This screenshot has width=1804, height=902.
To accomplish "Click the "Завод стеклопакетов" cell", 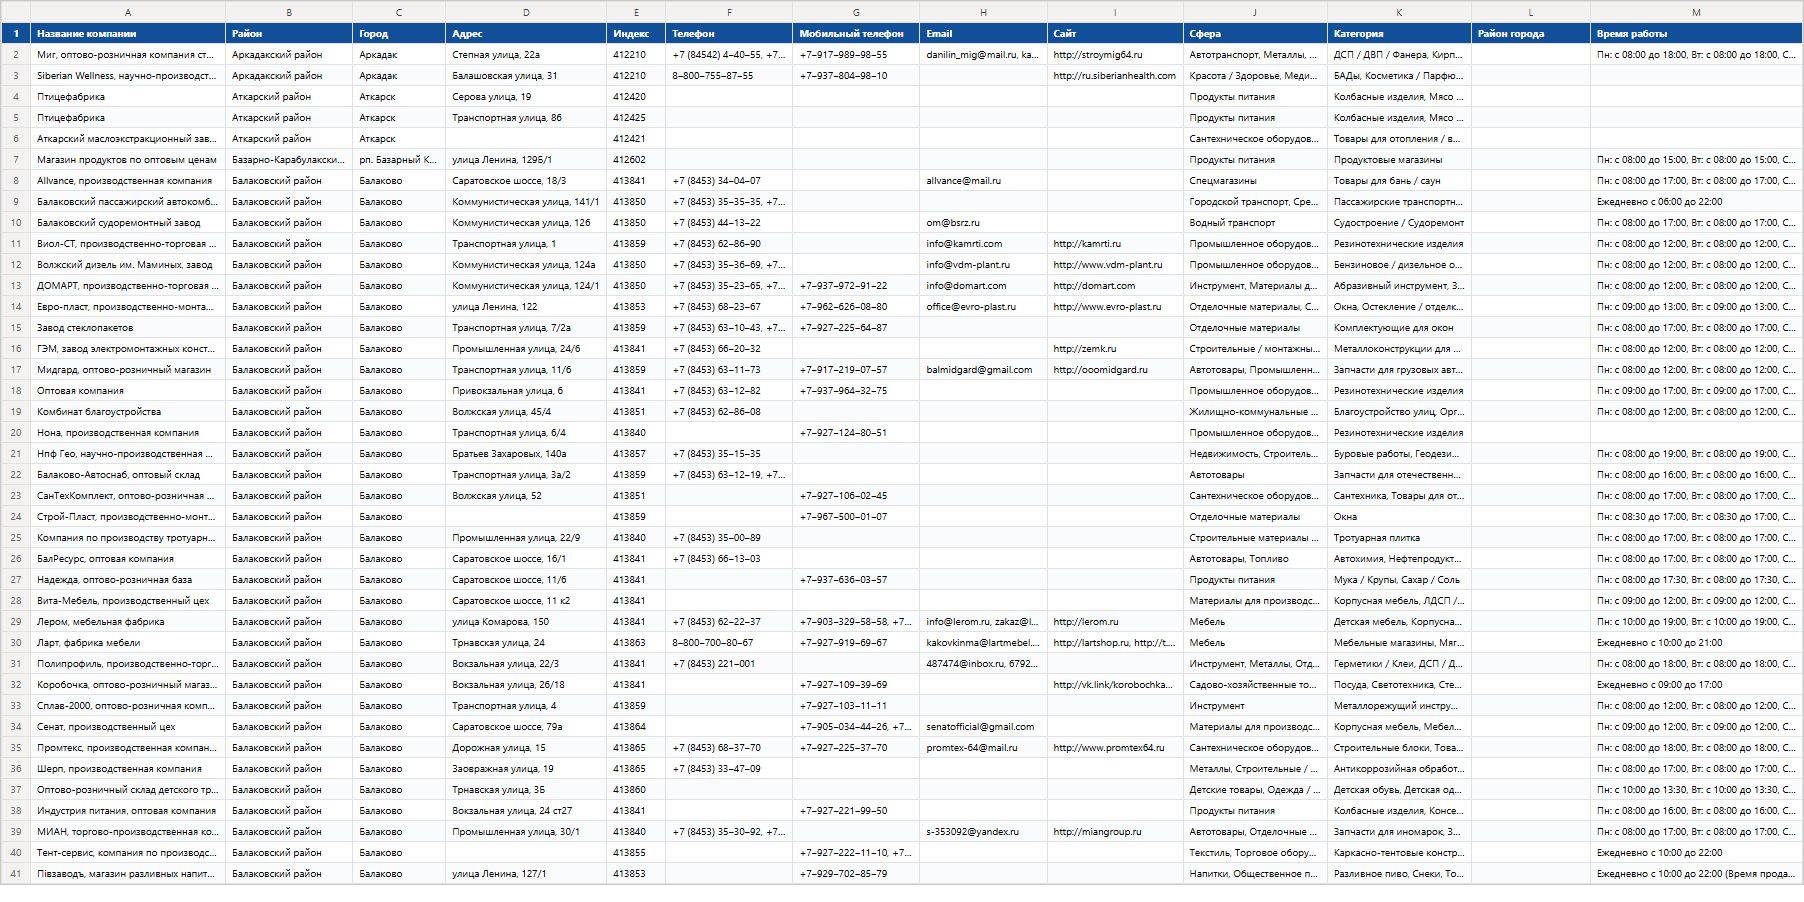I will coord(128,327).
